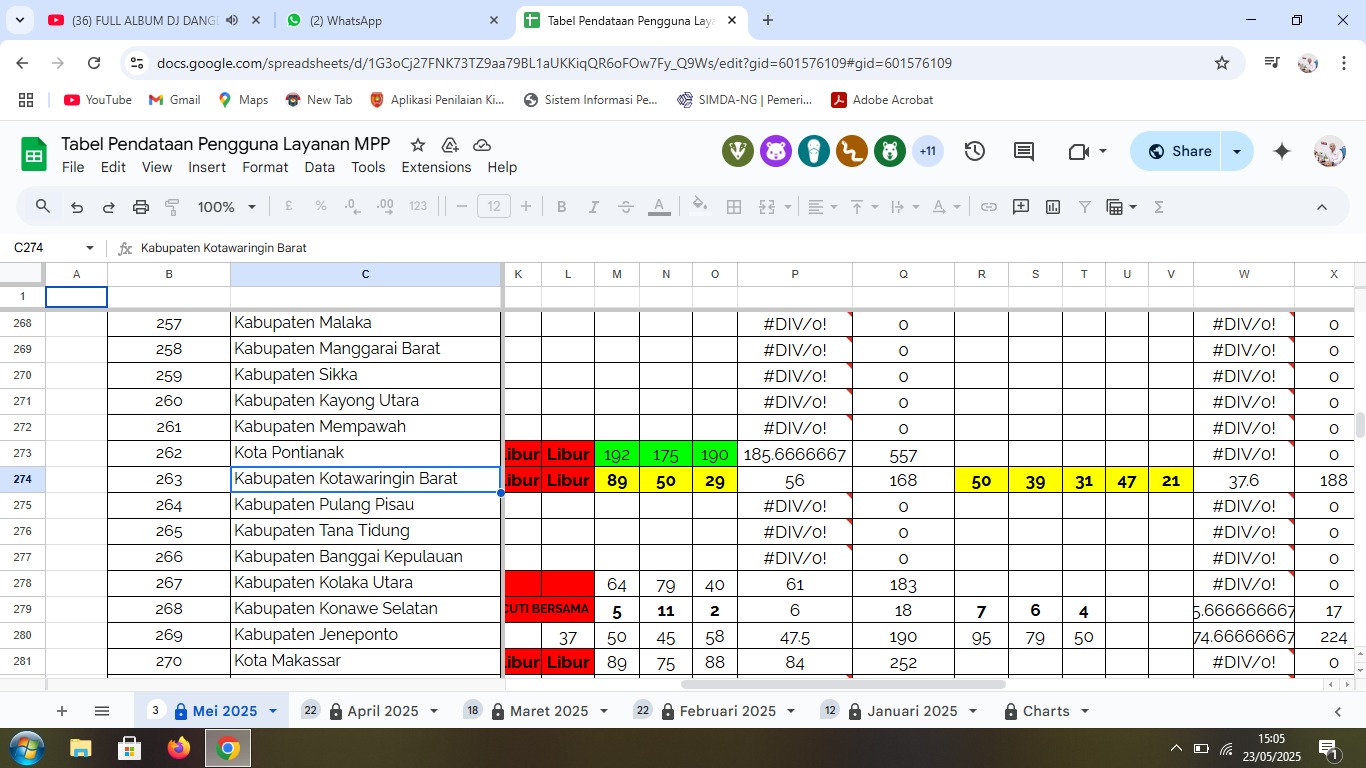
Task: Toggle italic formatting
Action: 594,207
